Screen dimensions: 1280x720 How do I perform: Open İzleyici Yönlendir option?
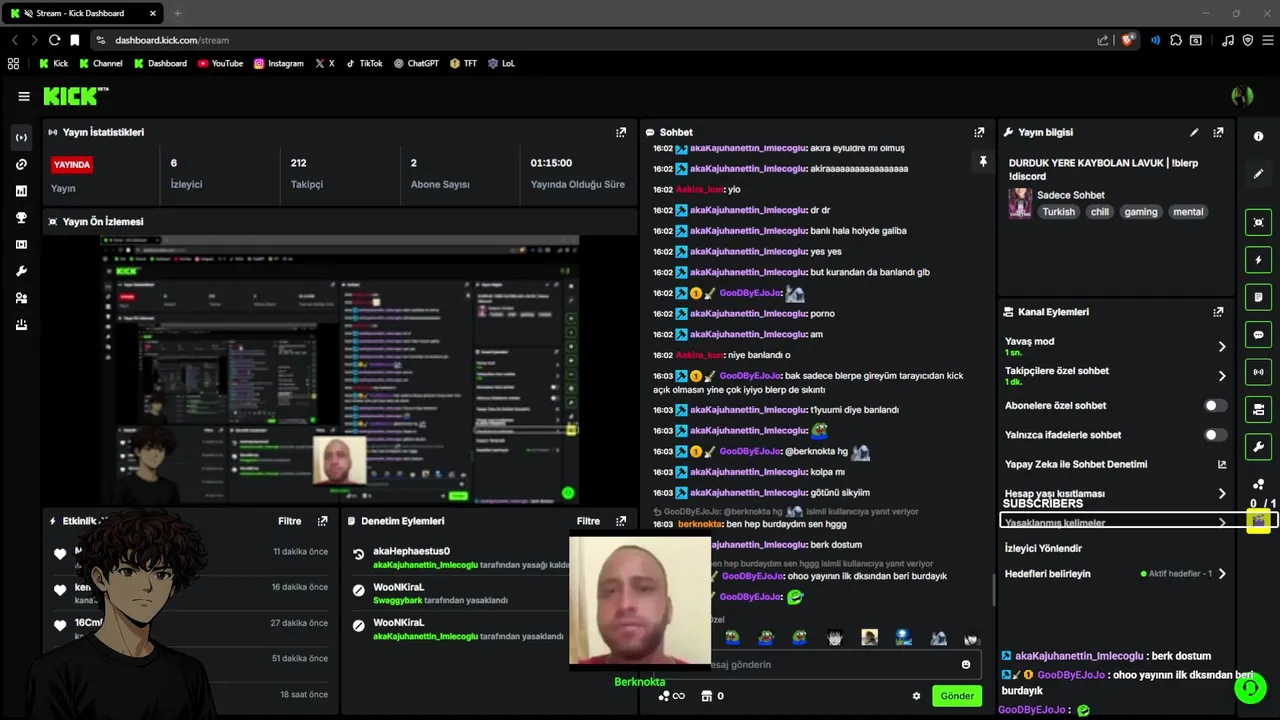(x=1043, y=549)
